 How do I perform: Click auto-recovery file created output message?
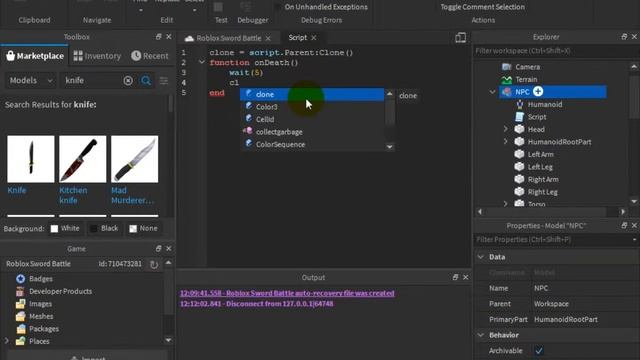coord(287,293)
